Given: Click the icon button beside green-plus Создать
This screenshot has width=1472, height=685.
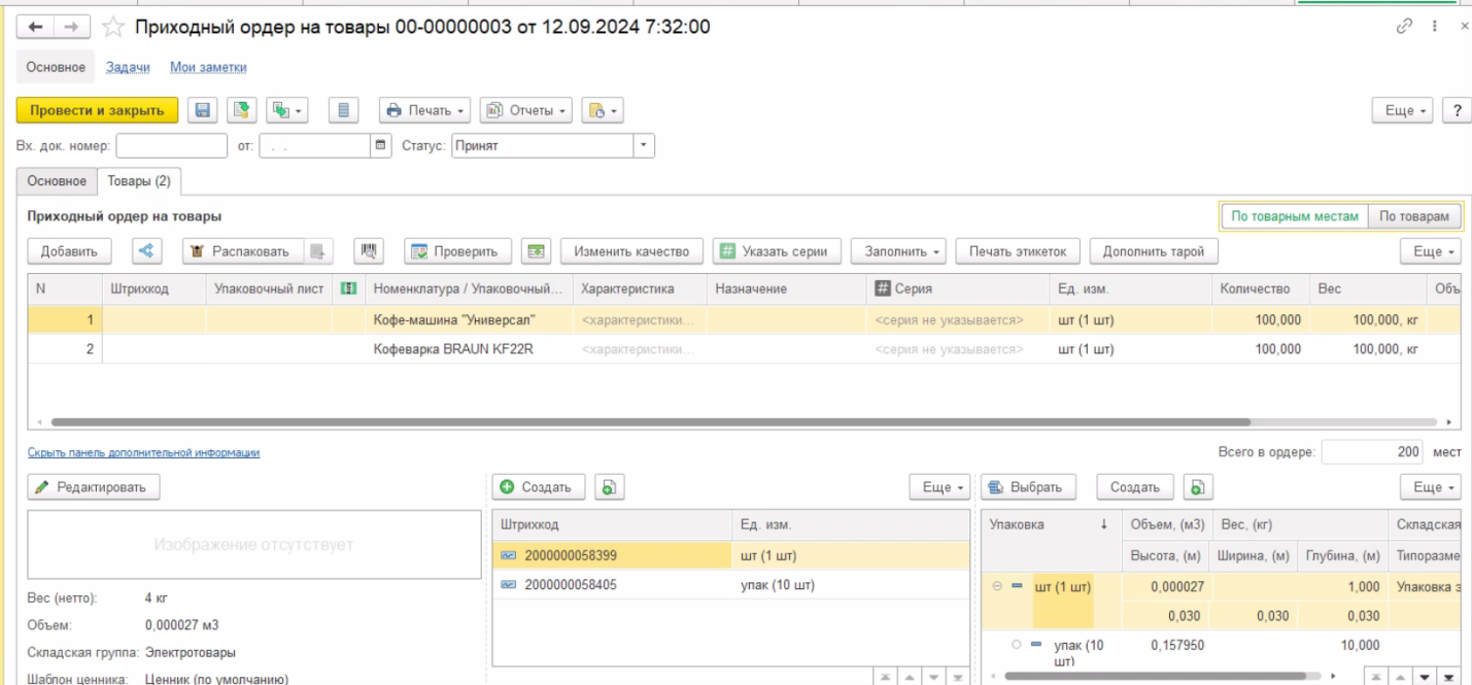Looking at the screenshot, I should point(607,487).
